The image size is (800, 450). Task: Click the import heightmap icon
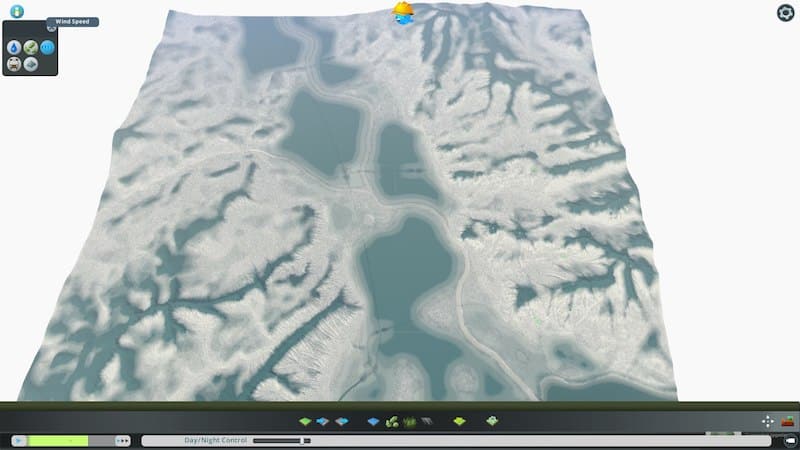[323, 422]
